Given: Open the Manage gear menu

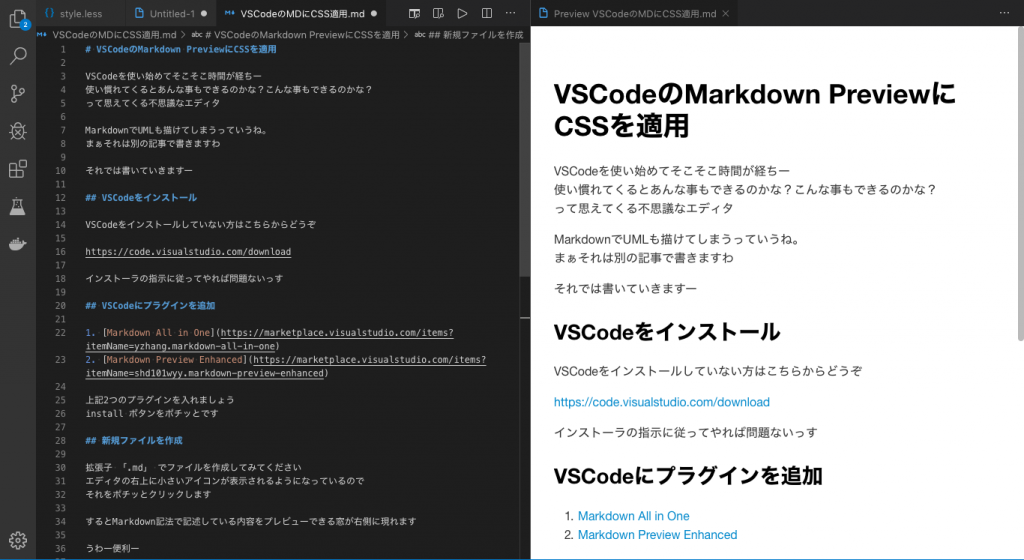Looking at the screenshot, I should (x=18, y=540).
